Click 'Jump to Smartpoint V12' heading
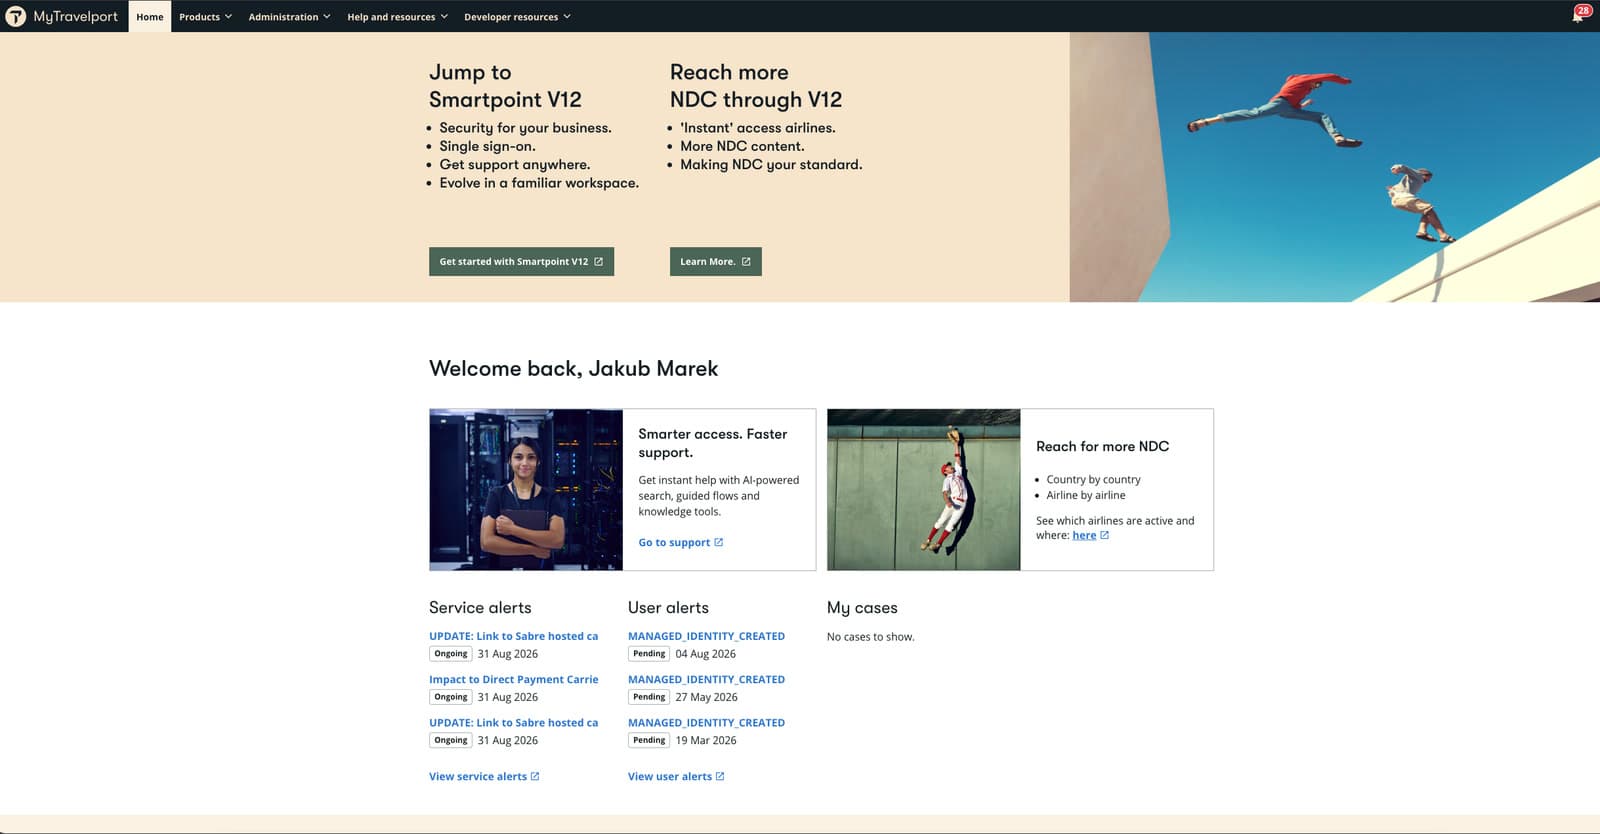Viewport: 1600px width, 834px height. [505, 86]
